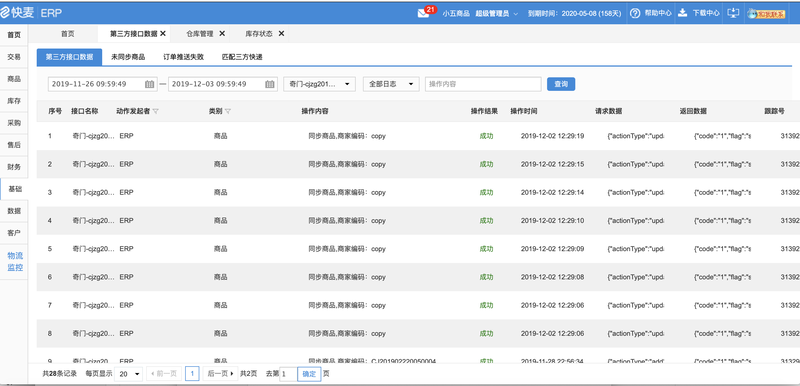Close the 库存状态 page tab
The image size is (800, 386).
tap(281, 34)
